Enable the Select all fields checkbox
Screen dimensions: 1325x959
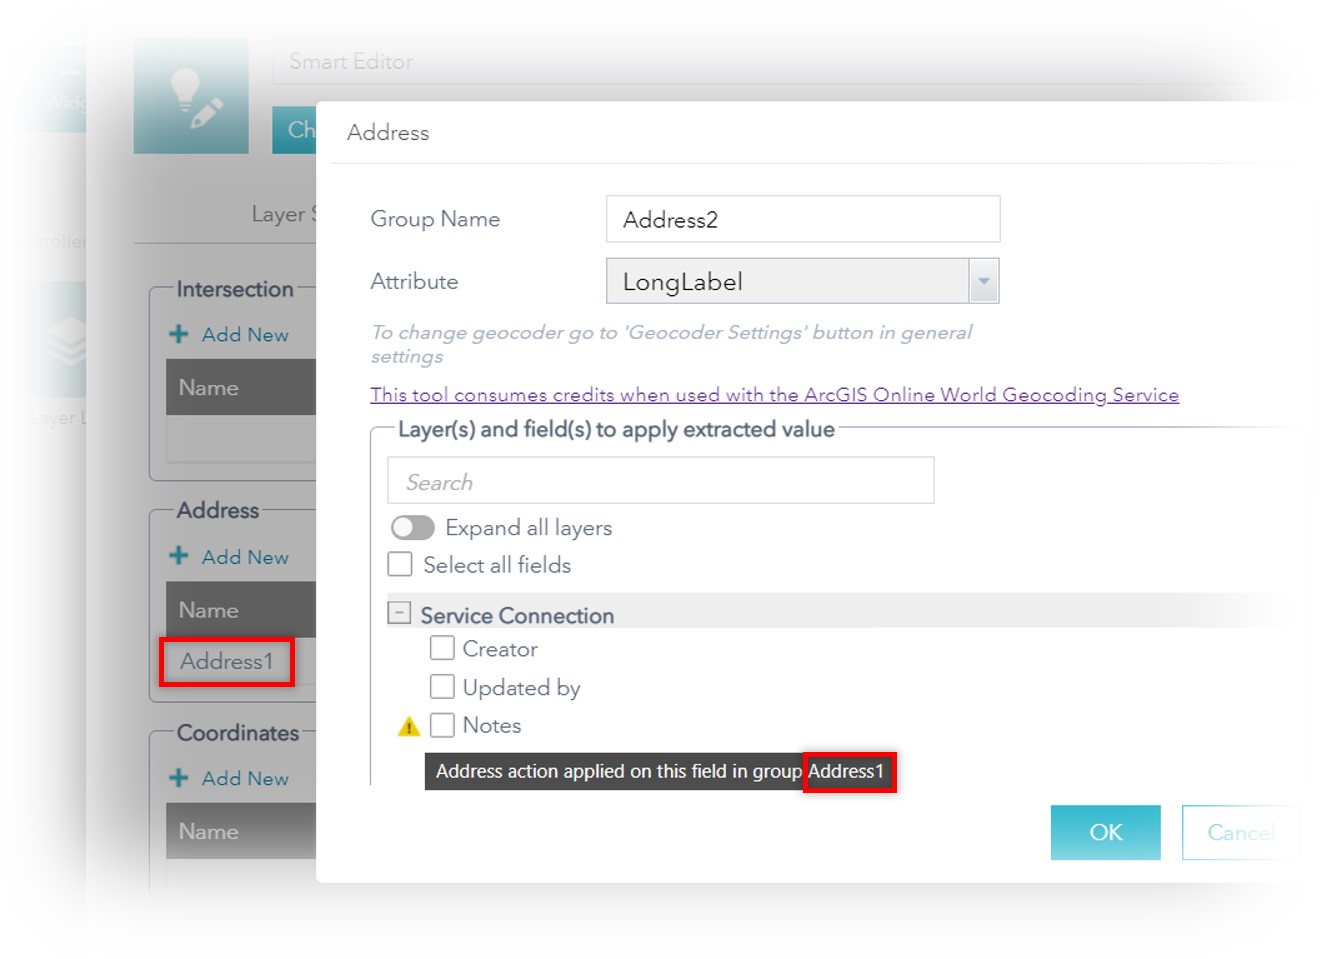pos(400,564)
